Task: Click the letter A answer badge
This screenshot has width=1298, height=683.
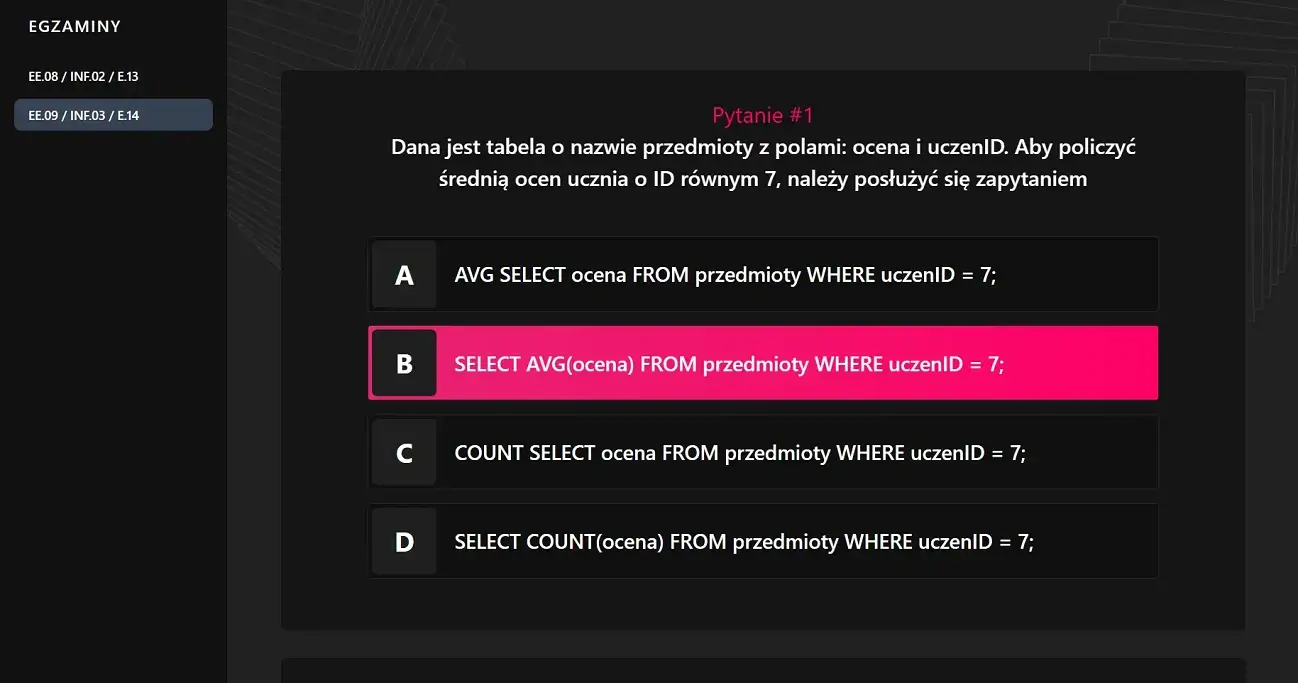Action: [404, 275]
